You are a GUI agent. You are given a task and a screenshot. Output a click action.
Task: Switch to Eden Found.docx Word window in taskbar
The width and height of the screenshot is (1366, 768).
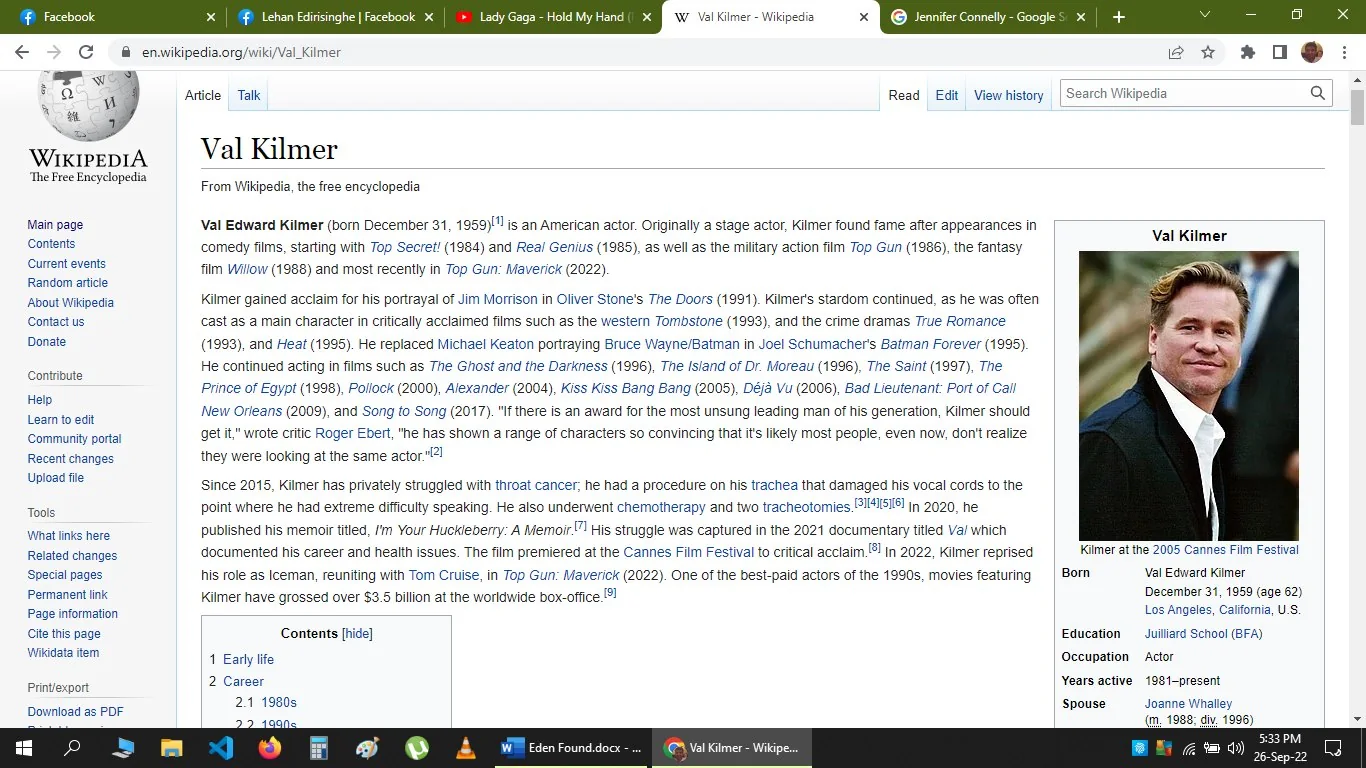tap(573, 747)
